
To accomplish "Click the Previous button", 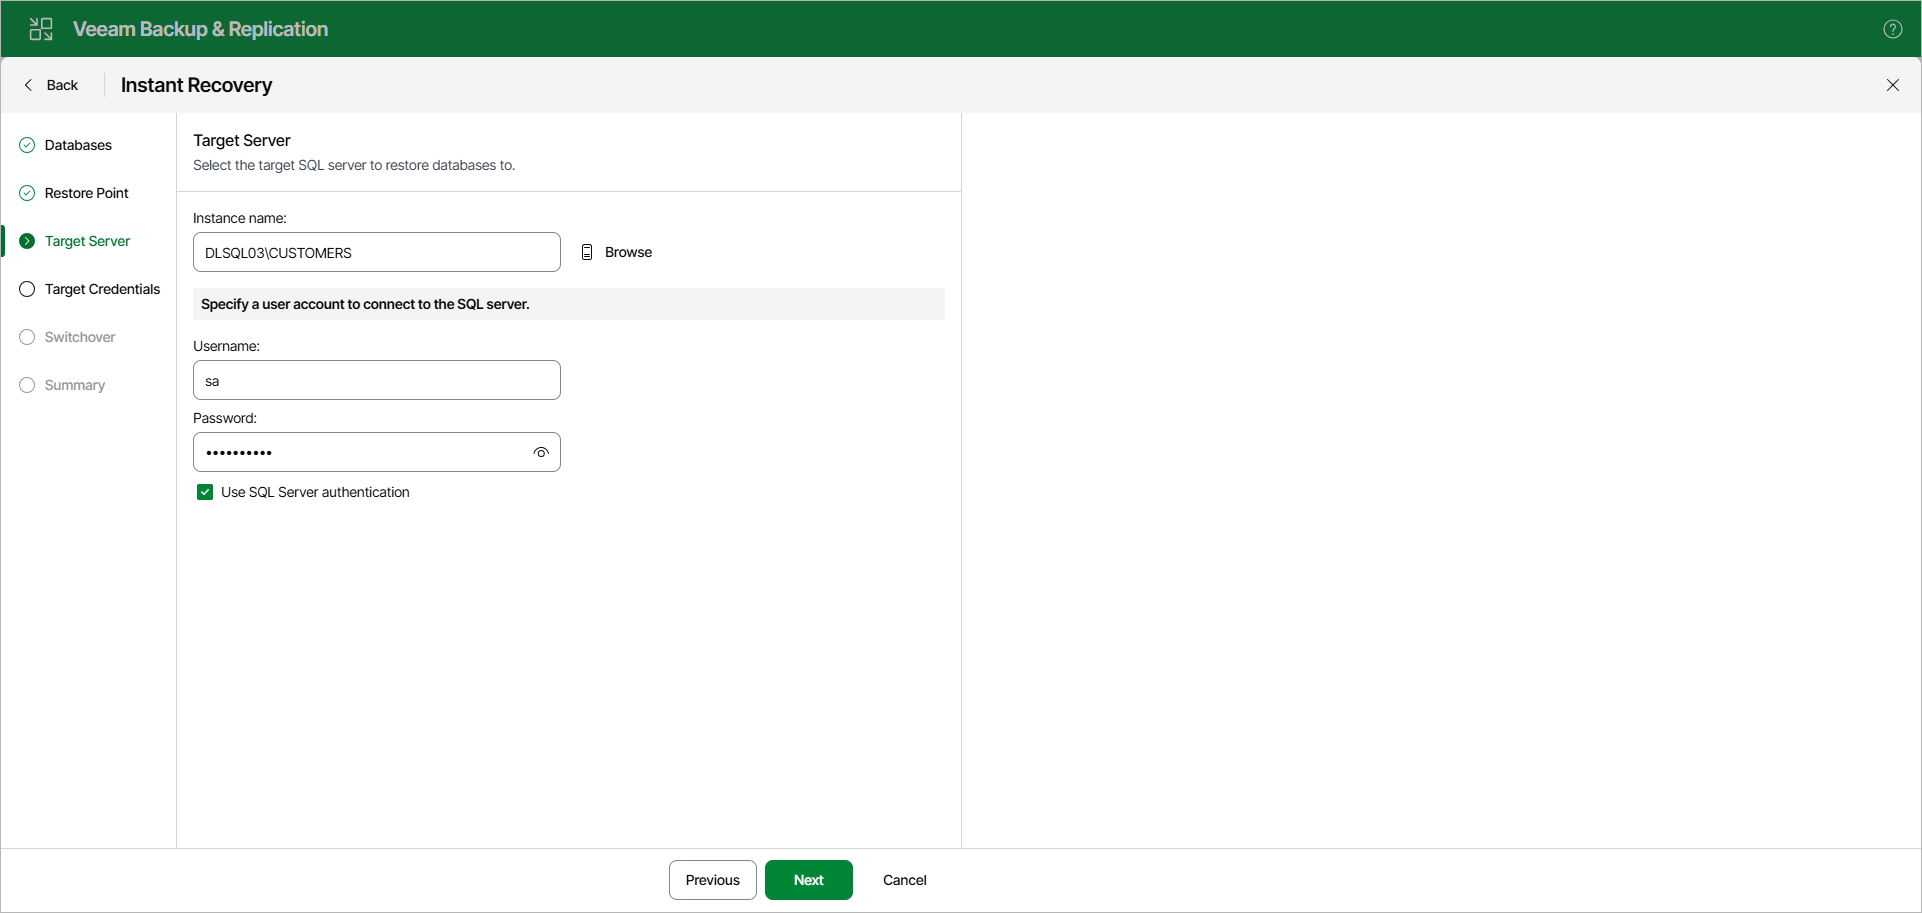I will click(x=713, y=880).
